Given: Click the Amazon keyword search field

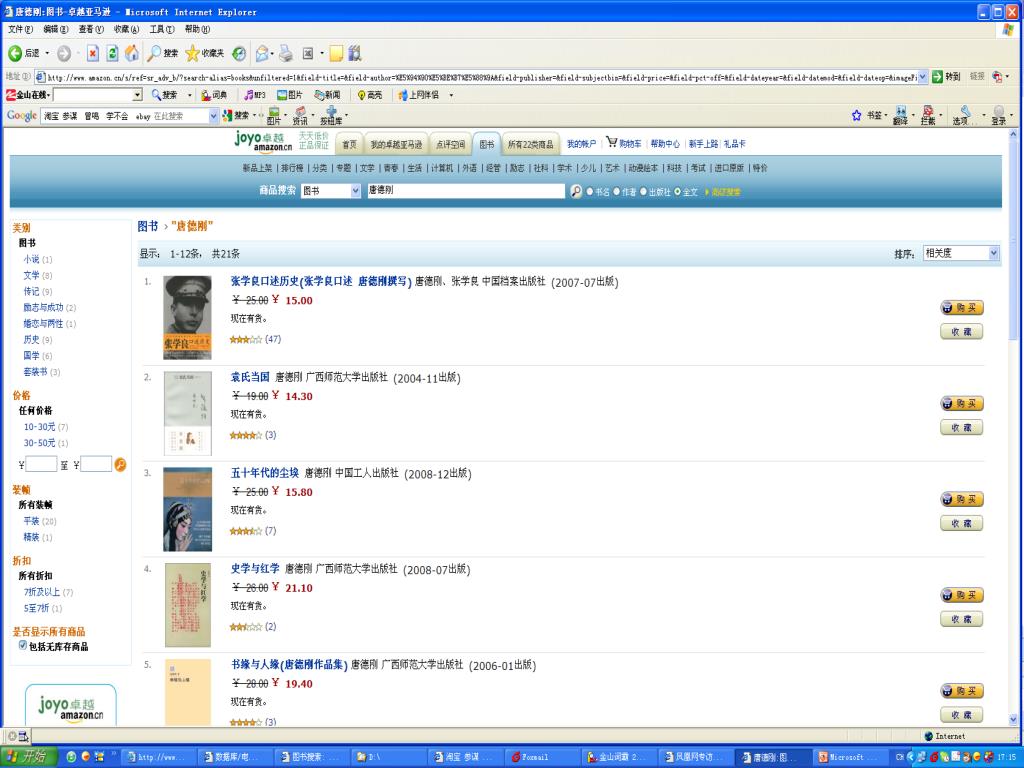Looking at the screenshot, I should 466,191.
